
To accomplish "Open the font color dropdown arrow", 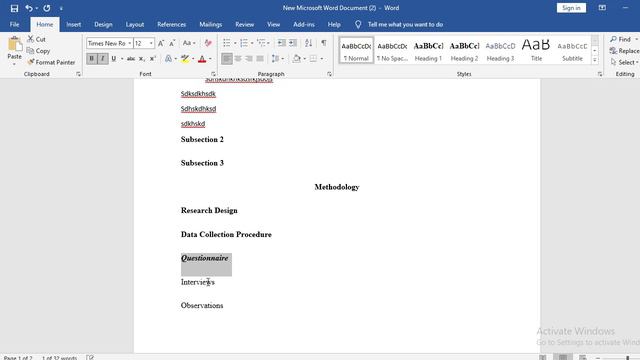I will [x=210, y=59].
